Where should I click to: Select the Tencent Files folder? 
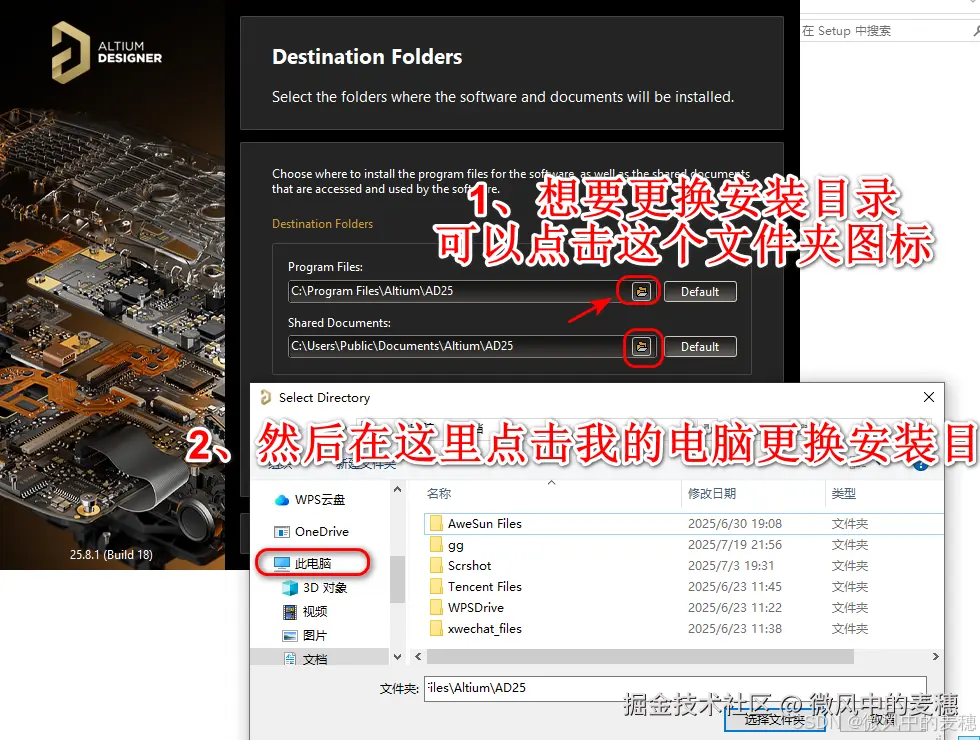pos(684,587)
